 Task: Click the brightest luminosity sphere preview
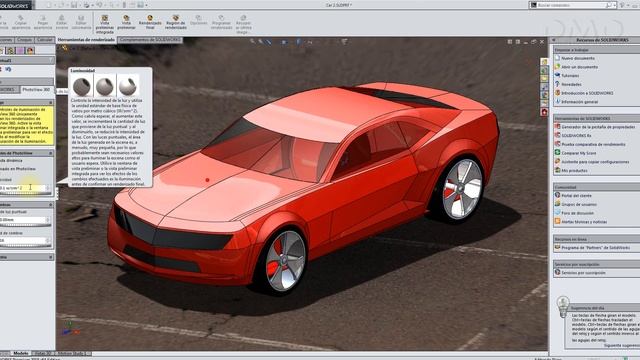[x=128, y=87]
